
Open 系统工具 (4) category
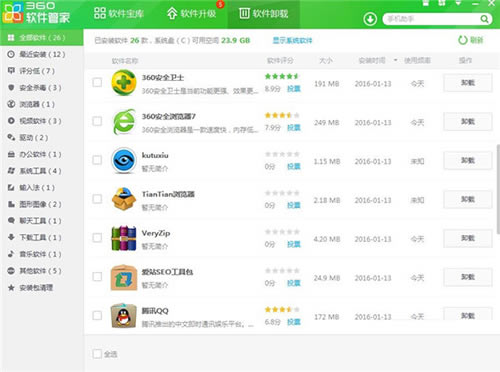(x=42, y=171)
